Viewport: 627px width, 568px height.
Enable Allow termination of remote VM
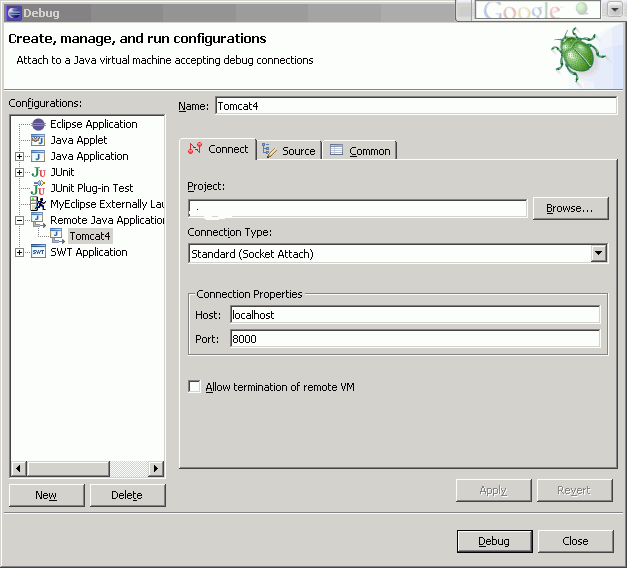(194, 386)
